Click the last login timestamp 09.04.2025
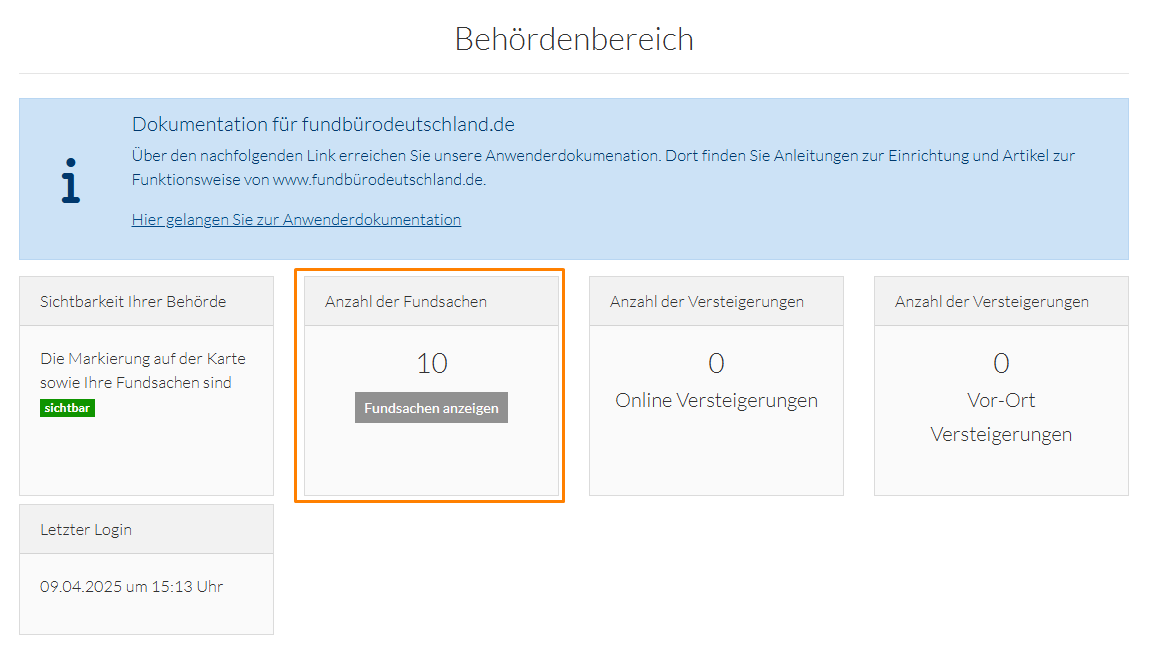 pos(131,587)
